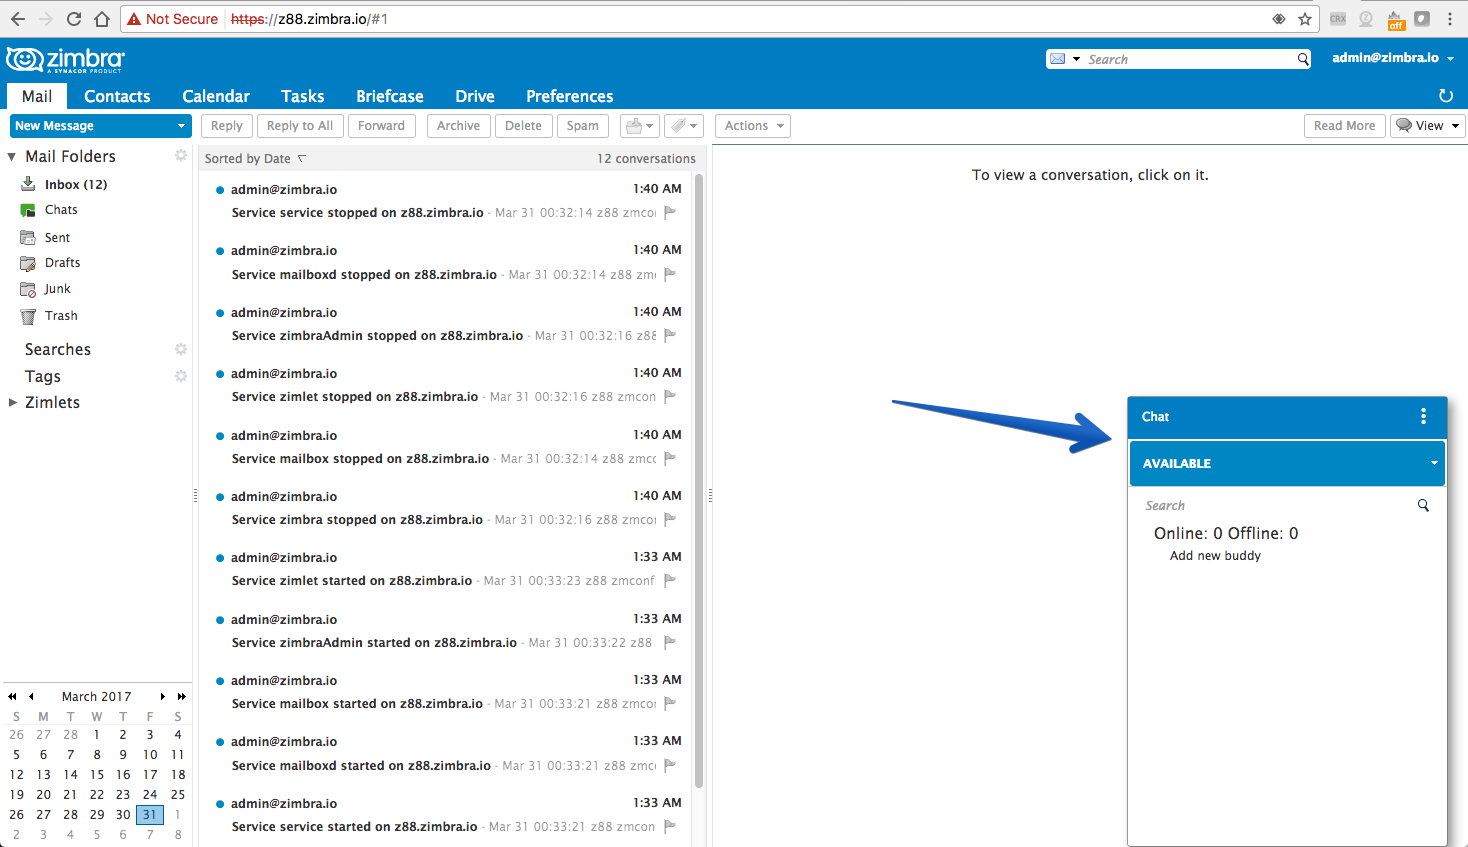Screen dimensions: 1468x847
Task: Expand the AVAILABLE status dropdown
Action: click(1434, 464)
